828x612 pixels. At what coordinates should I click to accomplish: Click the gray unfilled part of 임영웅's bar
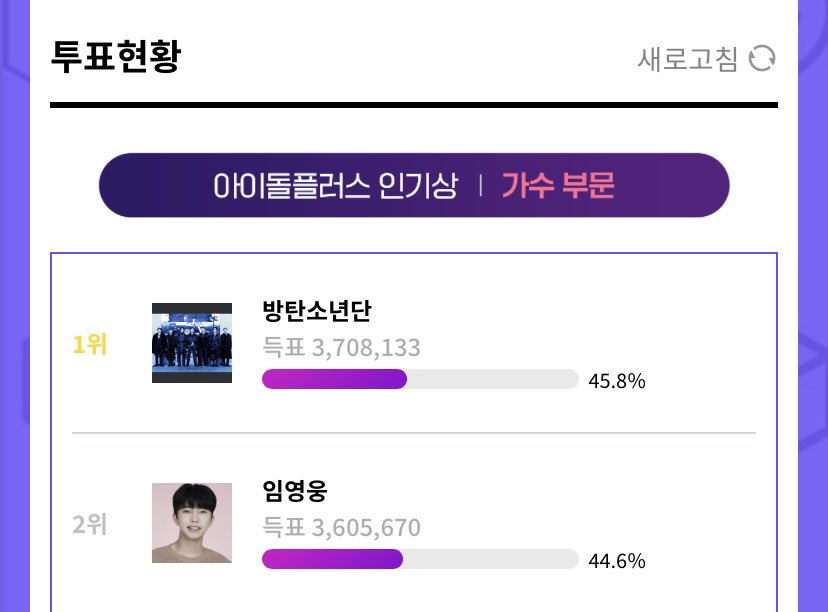[491, 559]
